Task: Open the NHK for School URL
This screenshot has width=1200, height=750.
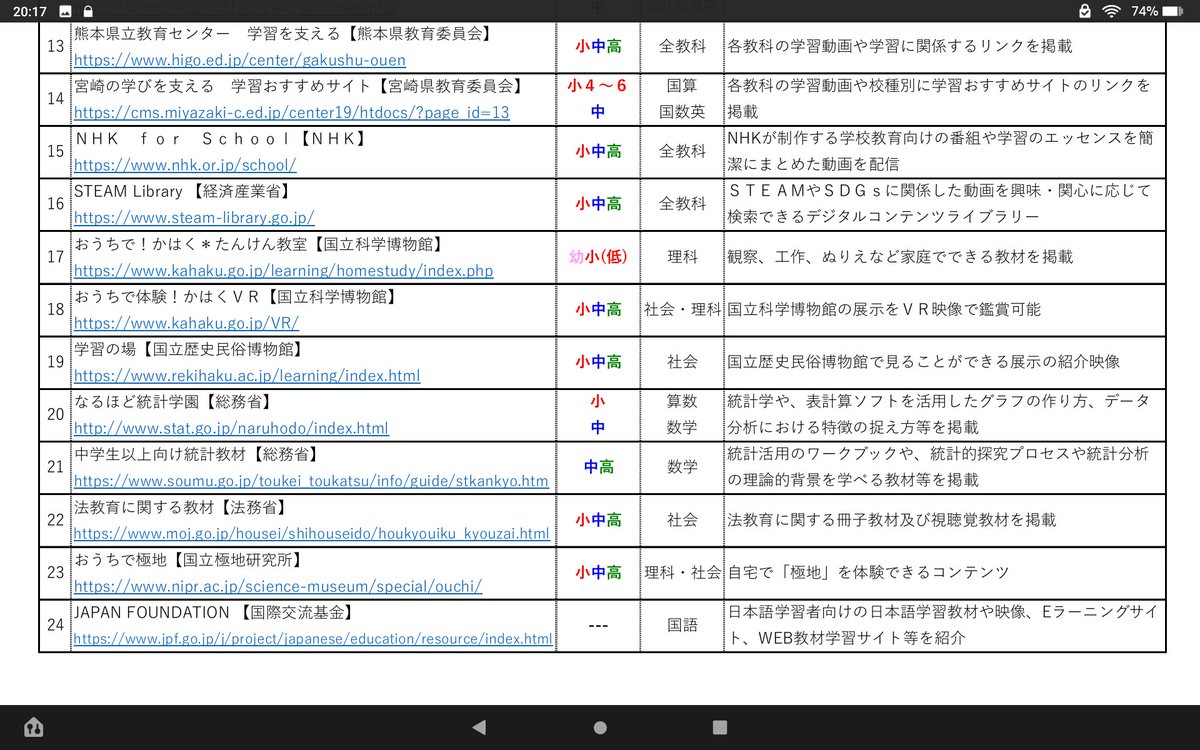Action: [185, 164]
